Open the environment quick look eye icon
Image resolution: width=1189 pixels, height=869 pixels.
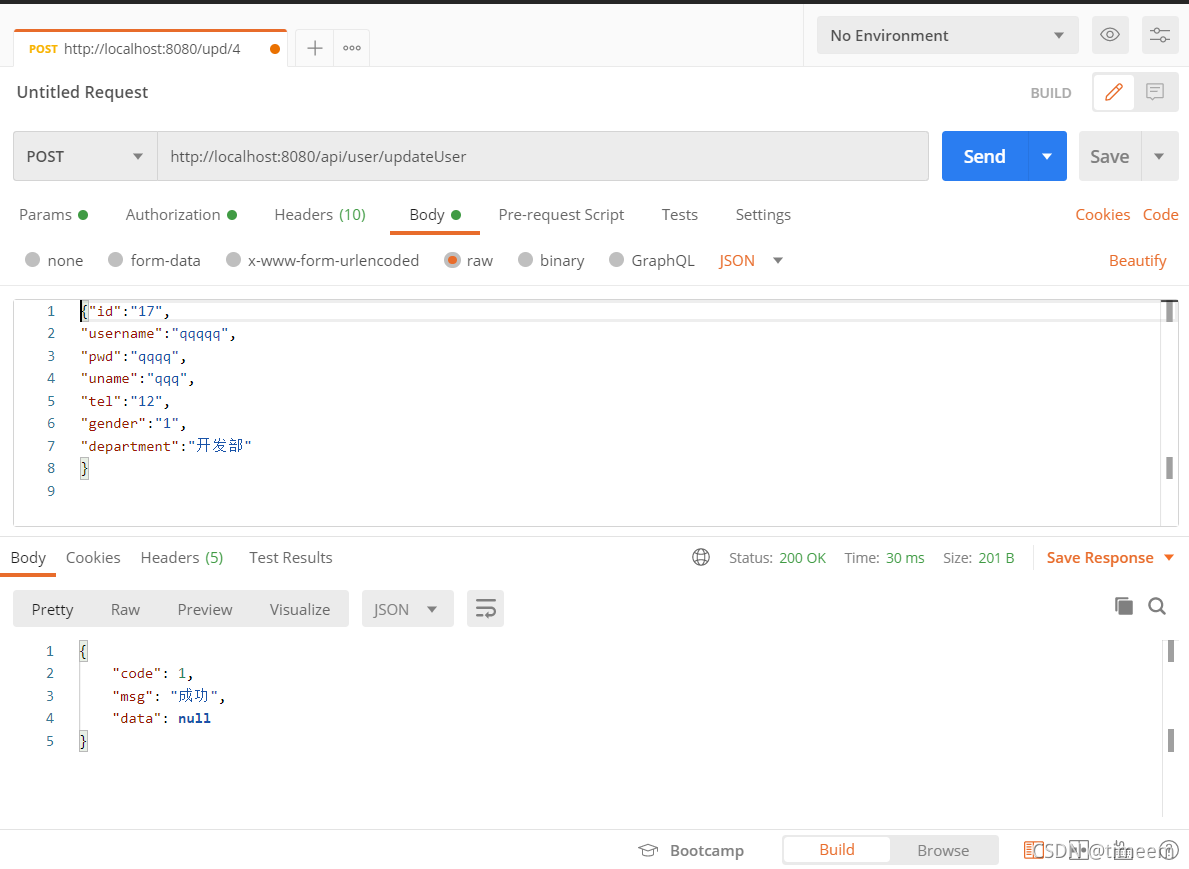point(1110,35)
